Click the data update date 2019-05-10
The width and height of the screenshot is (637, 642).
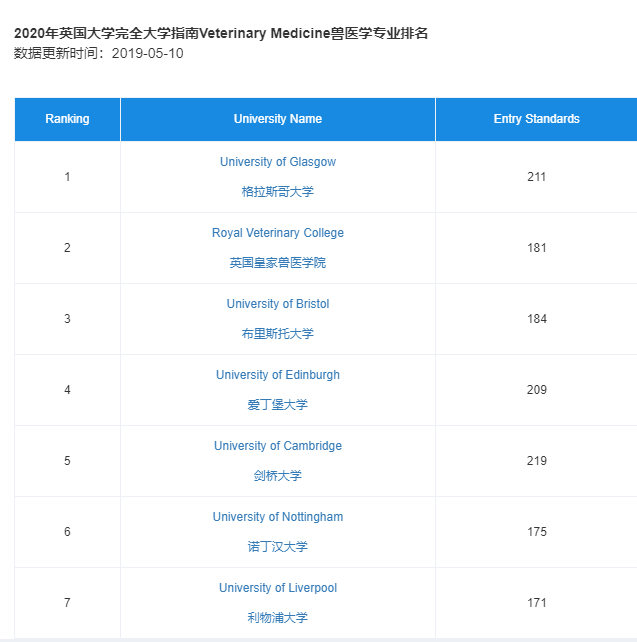click(147, 53)
